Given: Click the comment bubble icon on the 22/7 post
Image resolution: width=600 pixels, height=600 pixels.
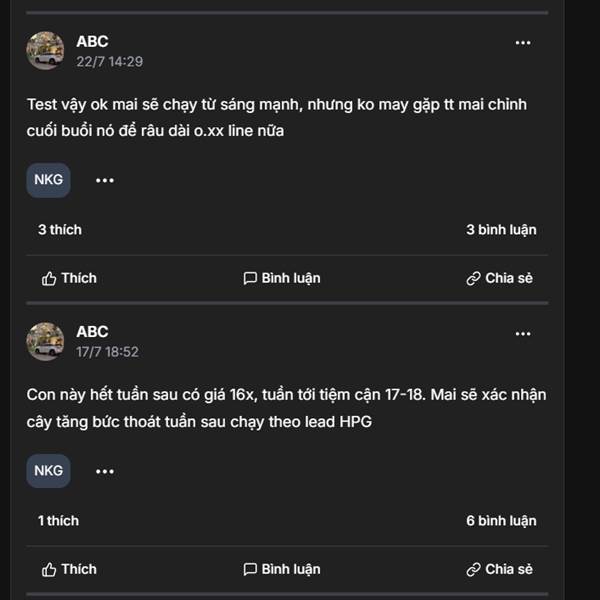Looking at the screenshot, I should point(250,278).
